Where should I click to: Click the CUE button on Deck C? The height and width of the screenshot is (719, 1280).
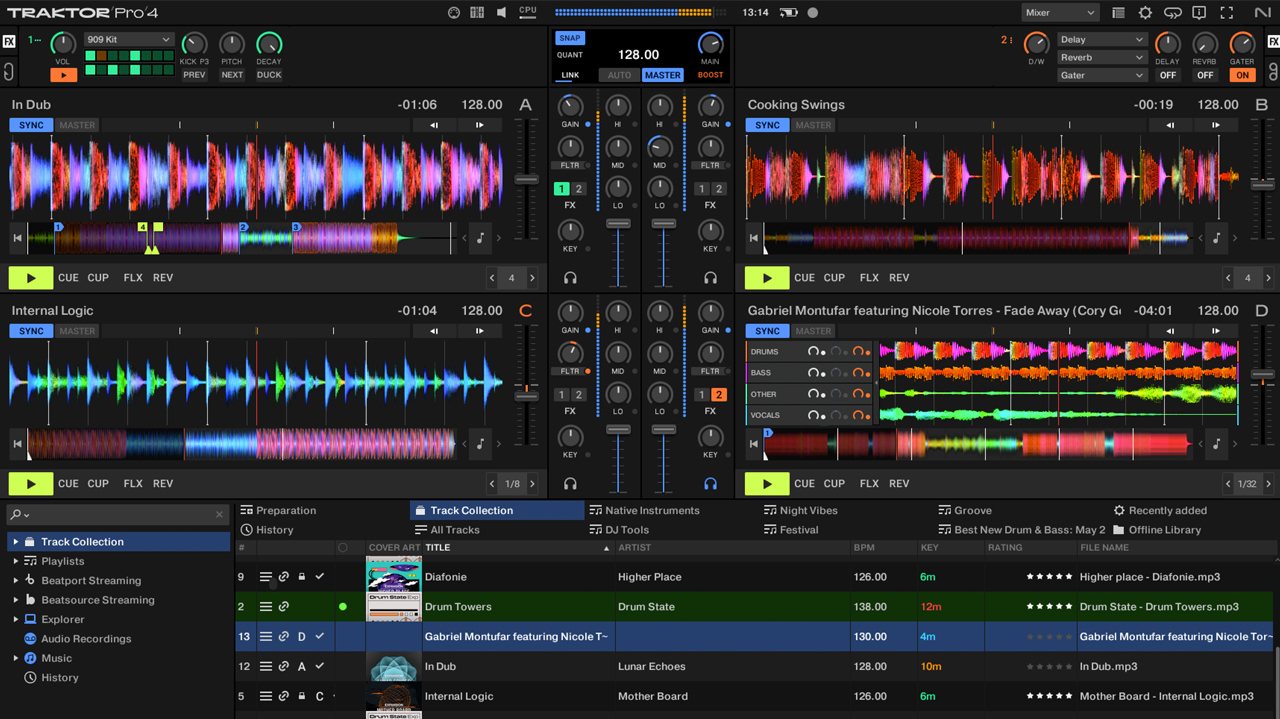point(68,484)
